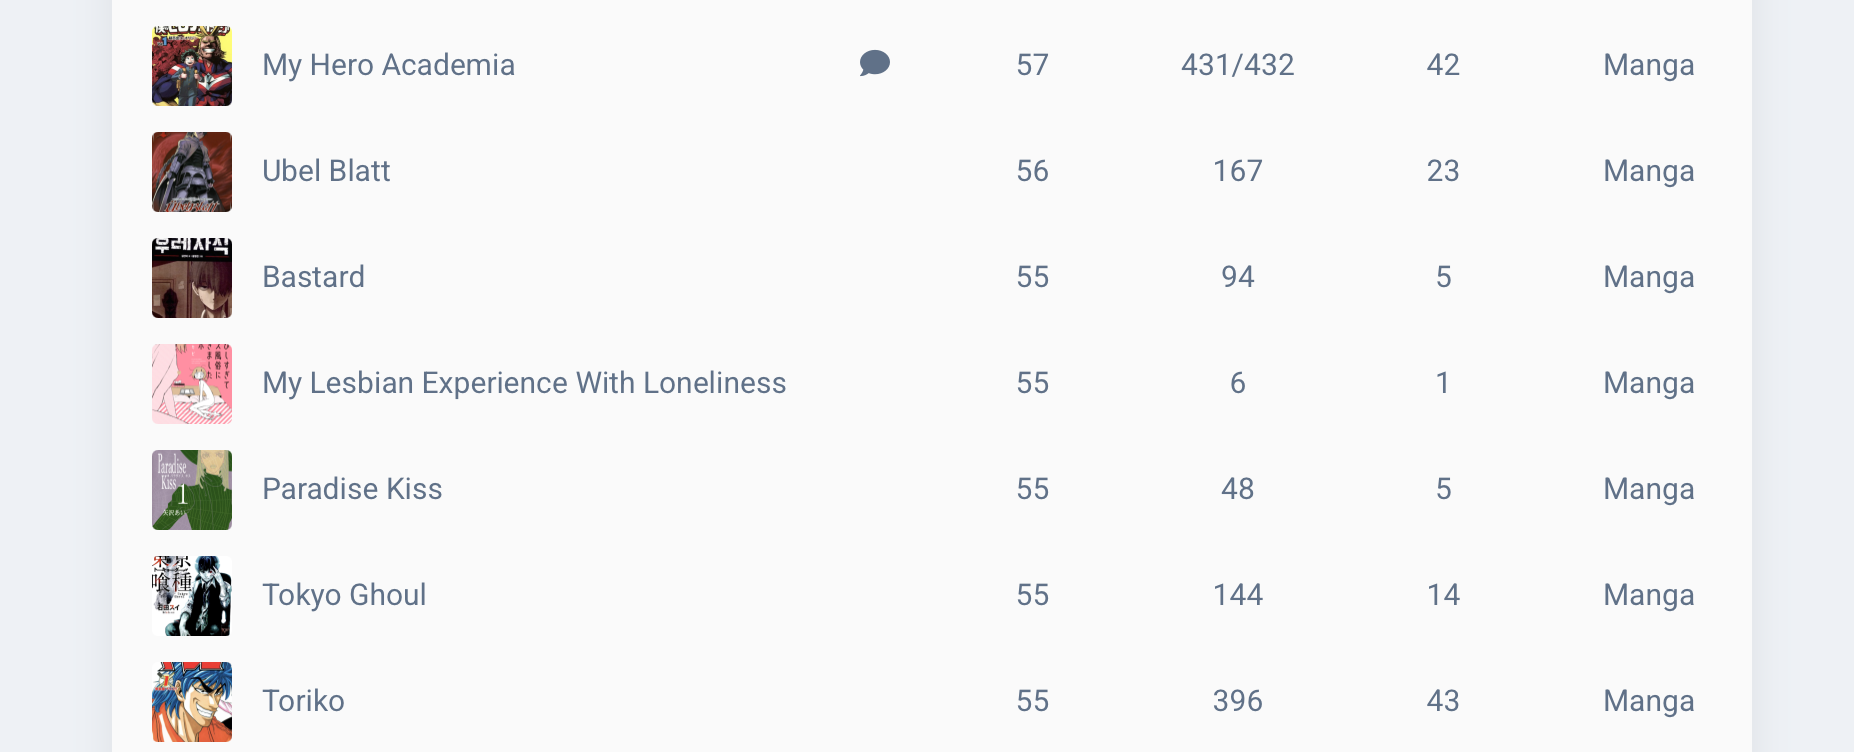The width and height of the screenshot is (1854, 752).
Task: Open Bastard title link
Action: pos(313,277)
